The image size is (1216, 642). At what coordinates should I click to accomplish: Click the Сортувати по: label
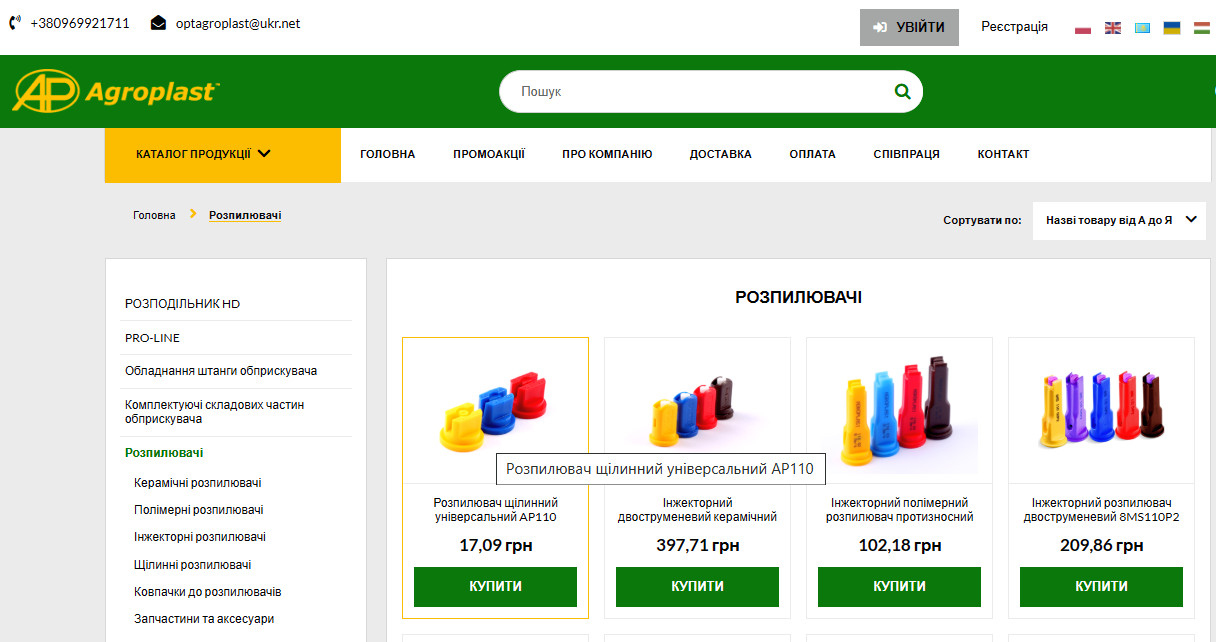click(982, 220)
